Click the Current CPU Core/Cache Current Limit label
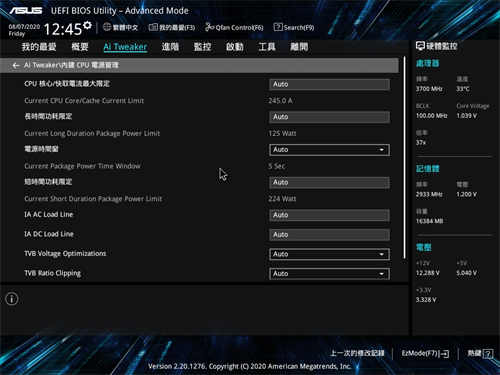Image resolution: width=500 pixels, height=375 pixels. point(84,101)
